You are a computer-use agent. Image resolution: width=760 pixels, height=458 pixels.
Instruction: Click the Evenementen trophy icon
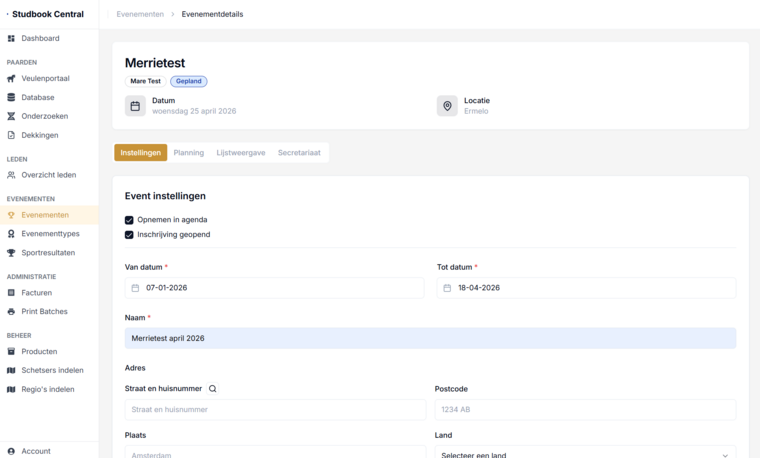11,215
